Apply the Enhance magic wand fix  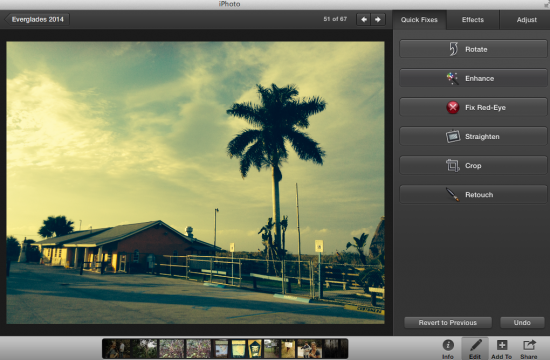pyautogui.click(x=473, y=78)
